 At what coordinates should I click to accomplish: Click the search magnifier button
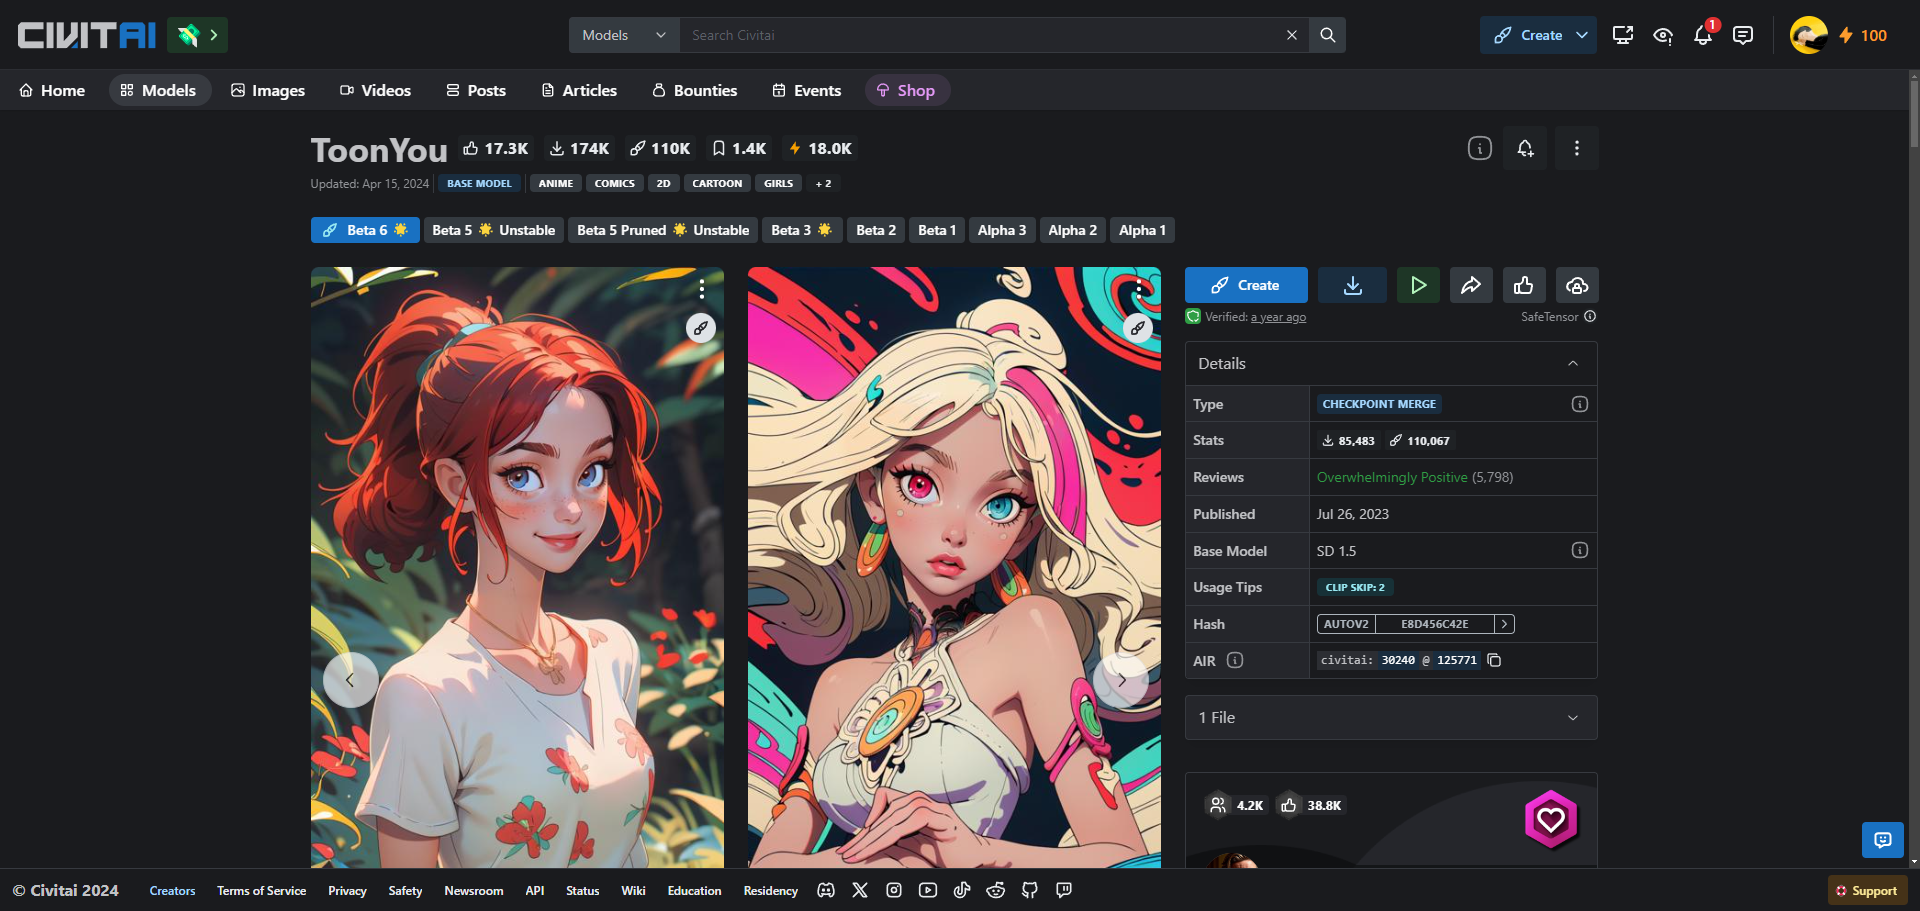click(x=1328, y=35)
